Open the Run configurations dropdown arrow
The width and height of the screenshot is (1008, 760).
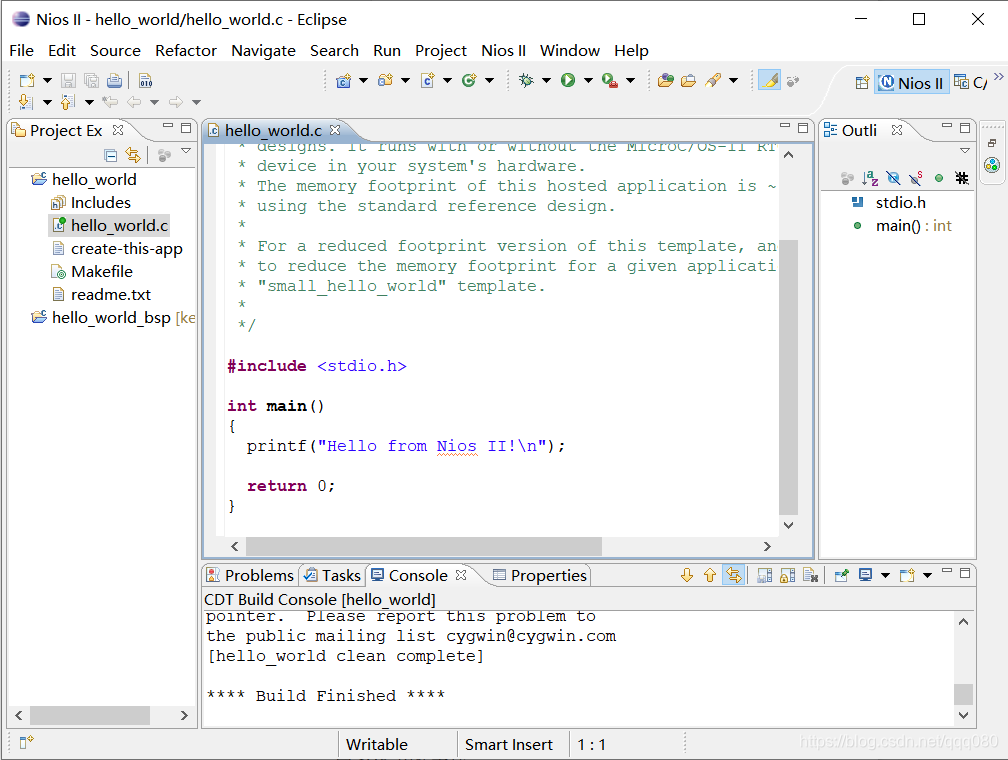[588, 81]
